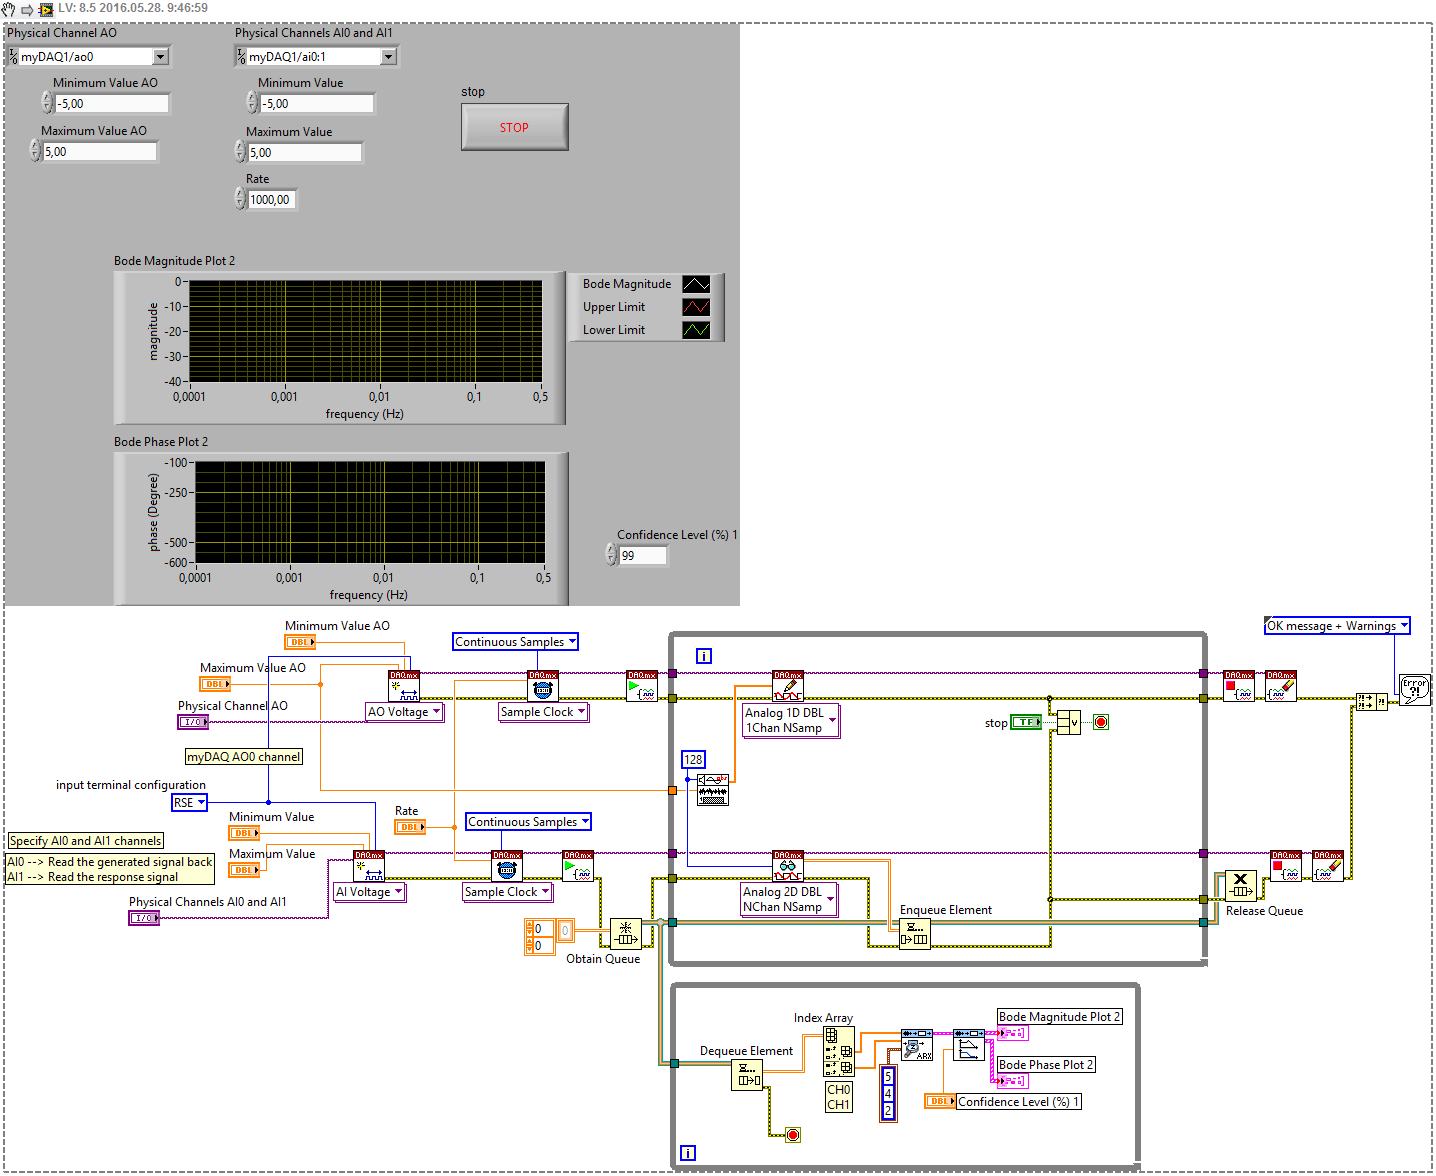This screenshot has width=1436, height=1176.
Task: Click the Obtain Queue node
Action: tap(626, 934)
